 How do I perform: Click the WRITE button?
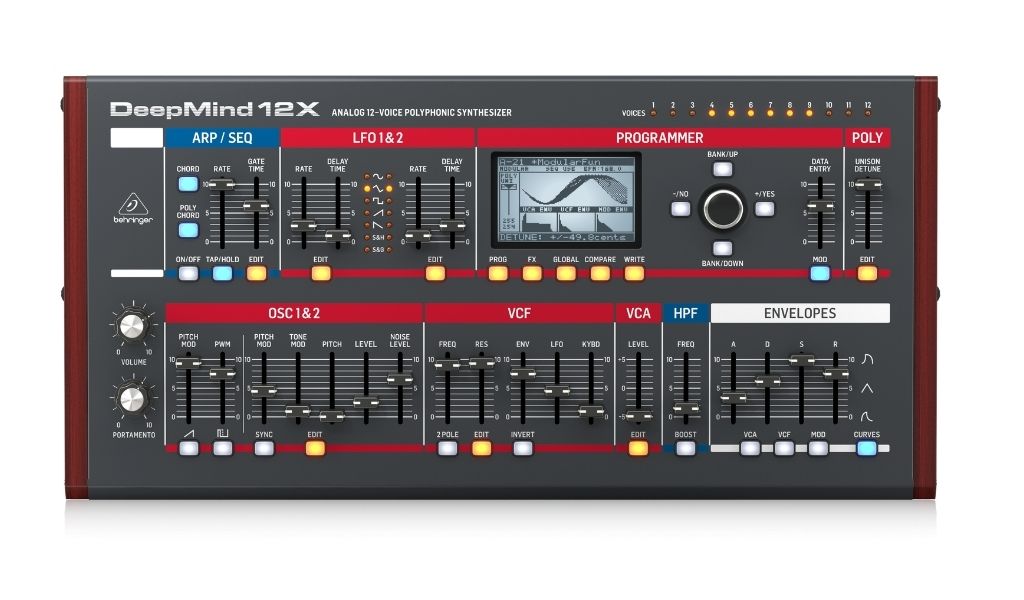click(633, 274)
